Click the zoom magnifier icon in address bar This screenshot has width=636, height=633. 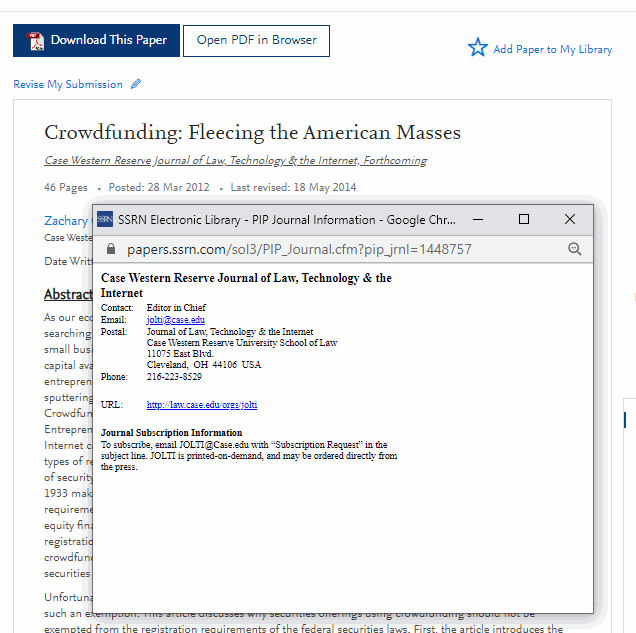click(574, 249)
